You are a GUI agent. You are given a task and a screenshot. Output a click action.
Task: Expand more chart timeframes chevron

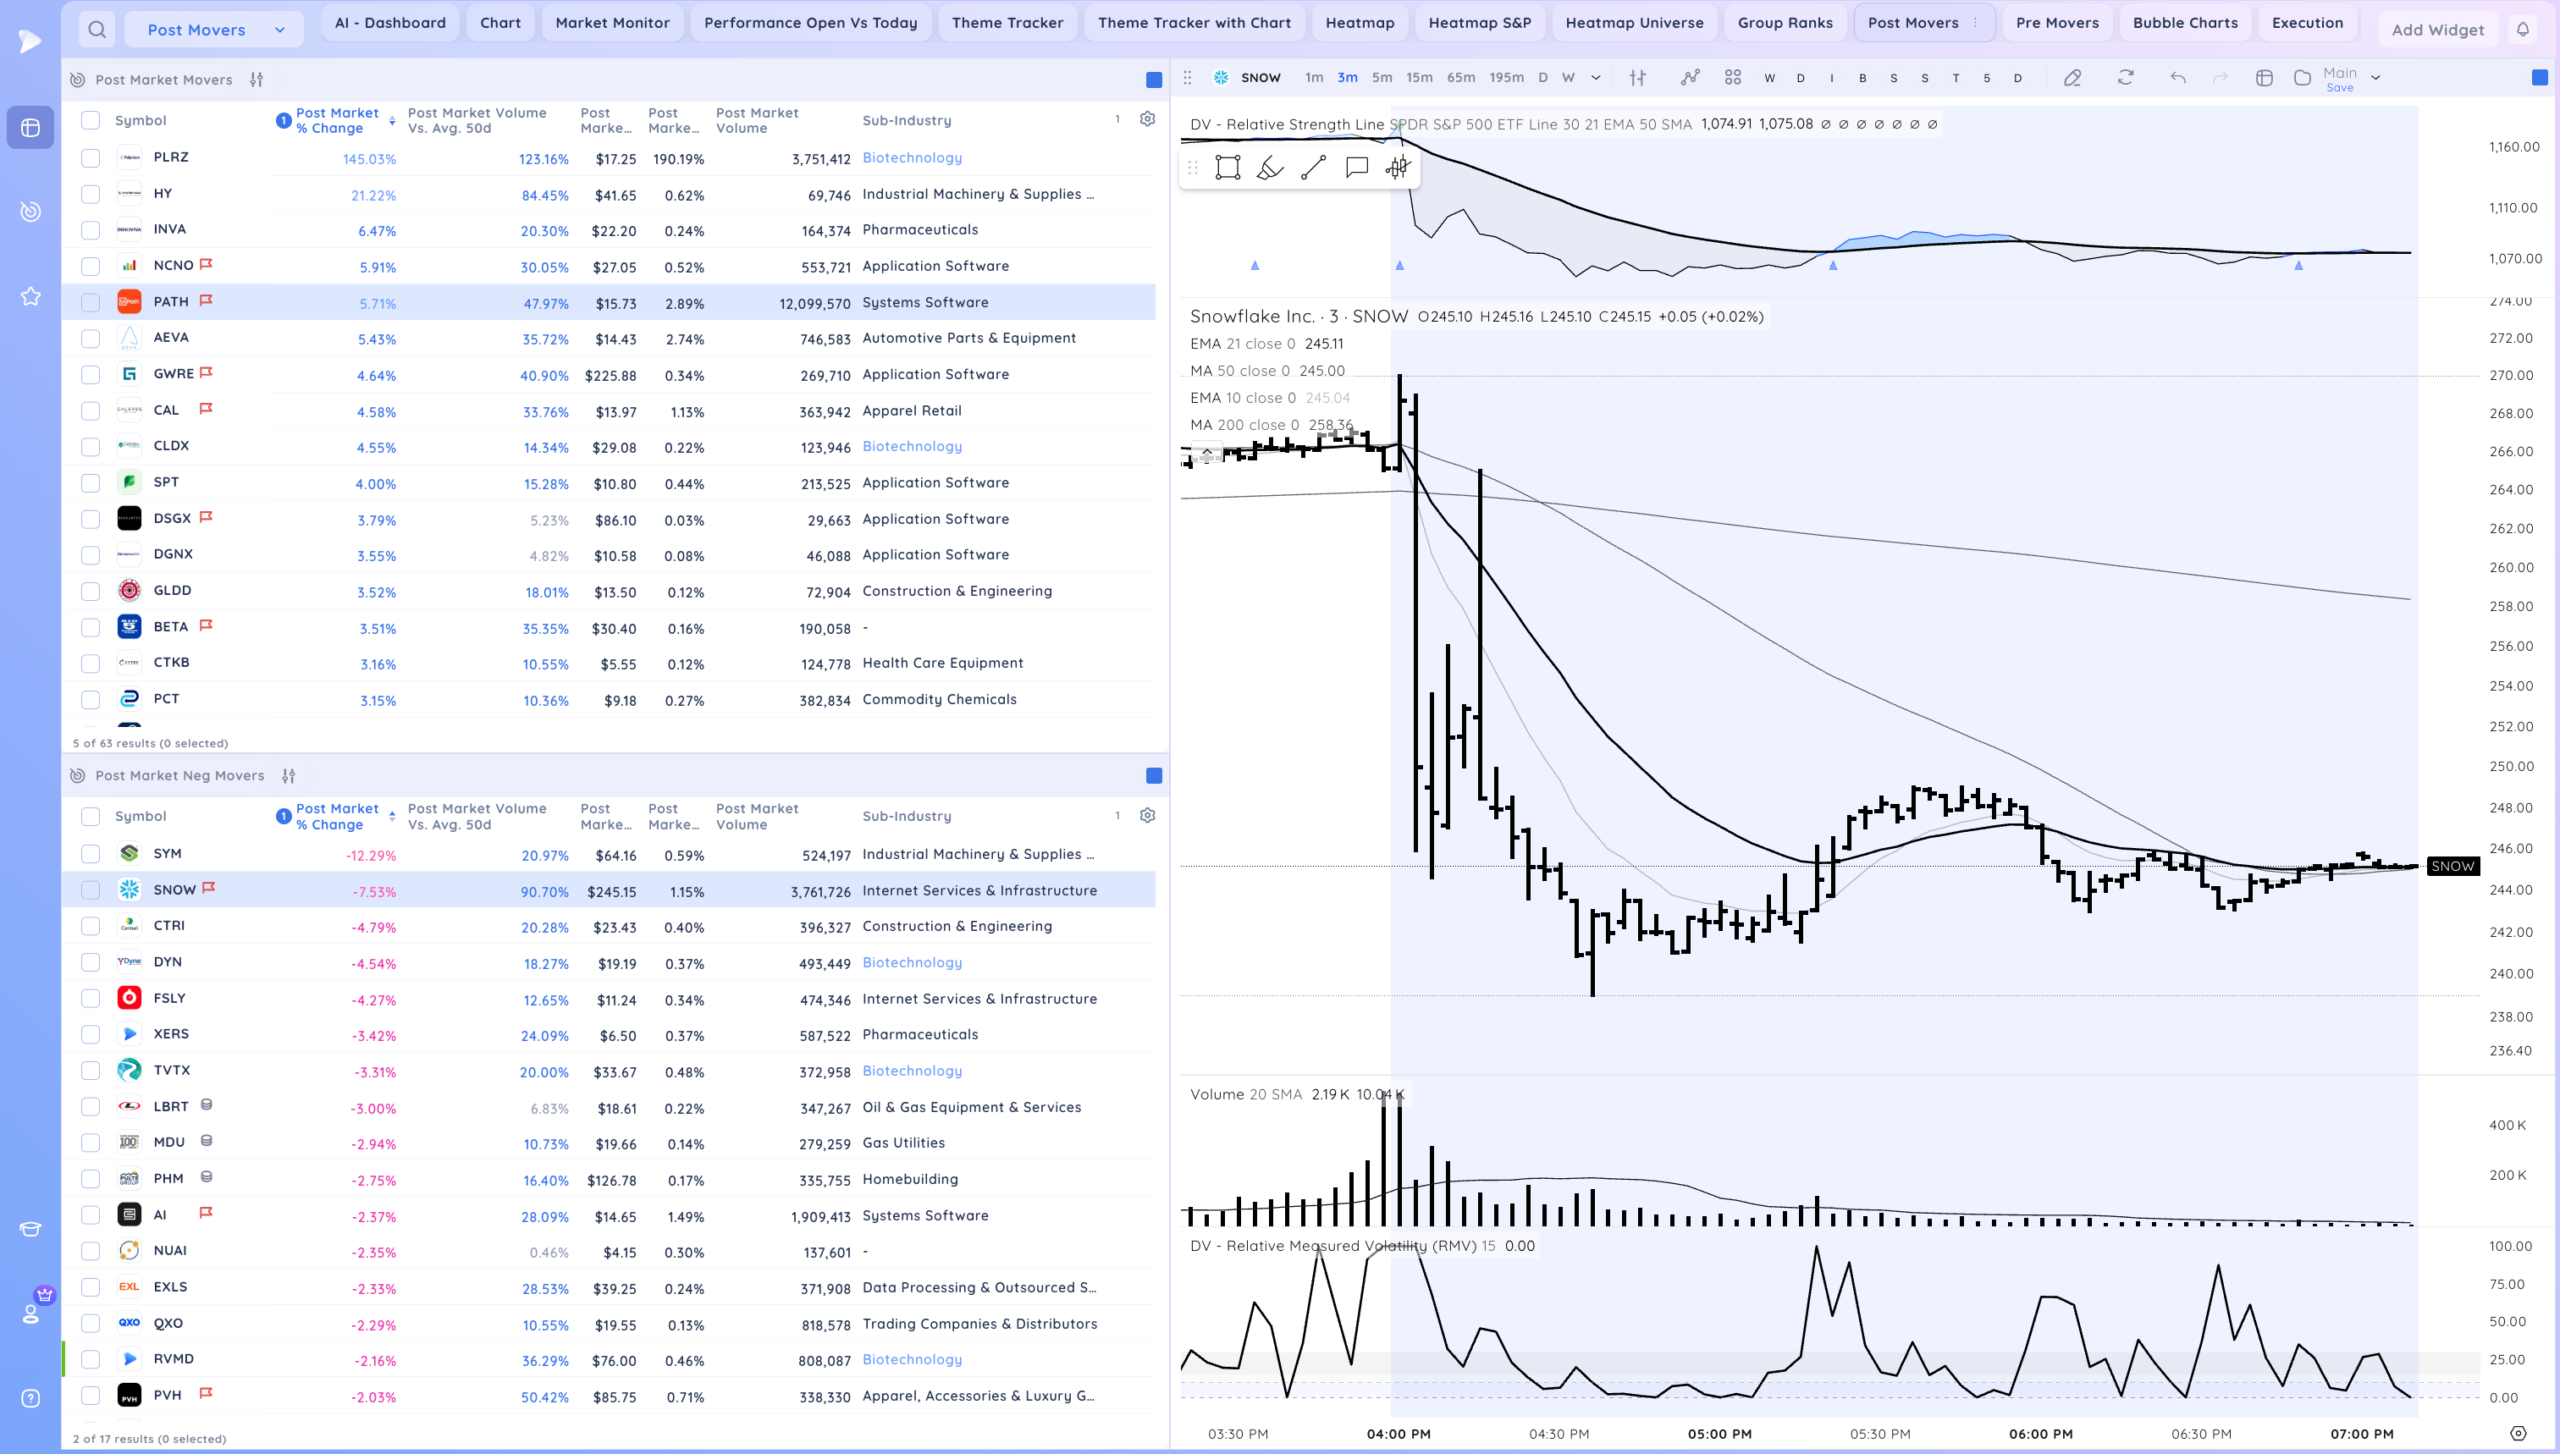(1596, 77)
